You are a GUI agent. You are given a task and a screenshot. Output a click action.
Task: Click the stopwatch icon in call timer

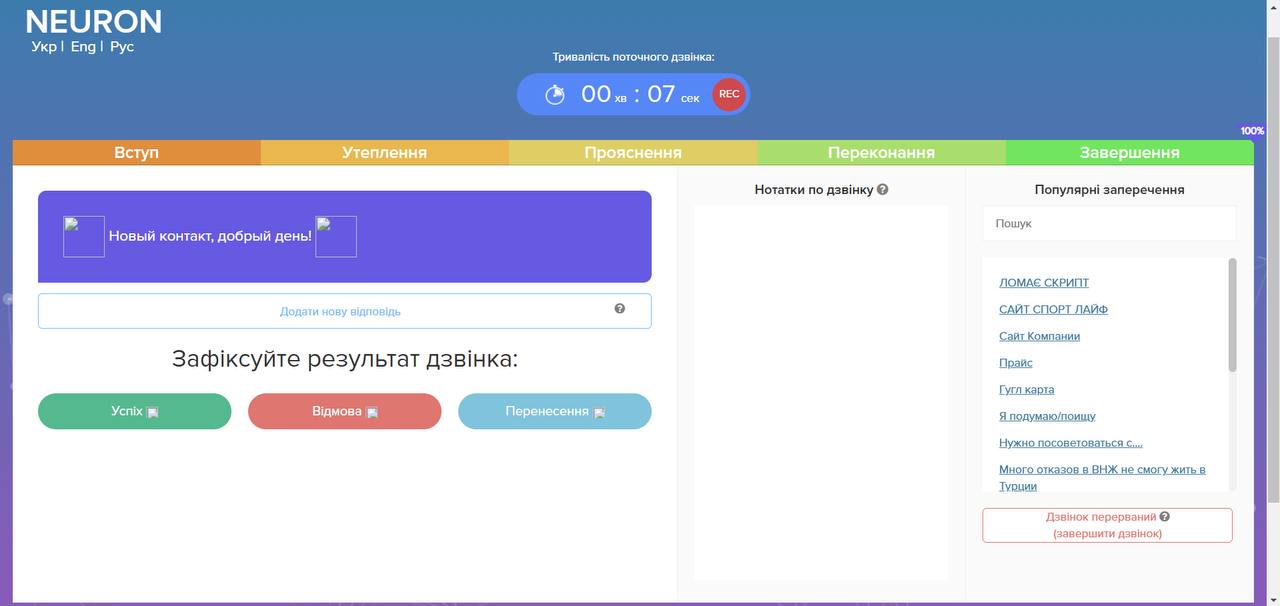[555, 94]
